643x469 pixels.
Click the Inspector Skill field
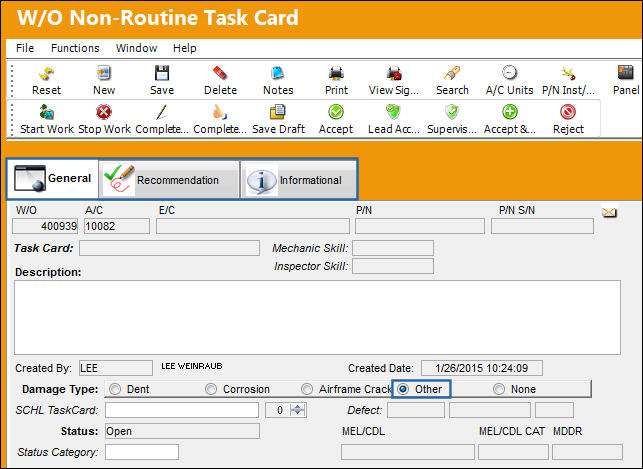coord(393,266)
